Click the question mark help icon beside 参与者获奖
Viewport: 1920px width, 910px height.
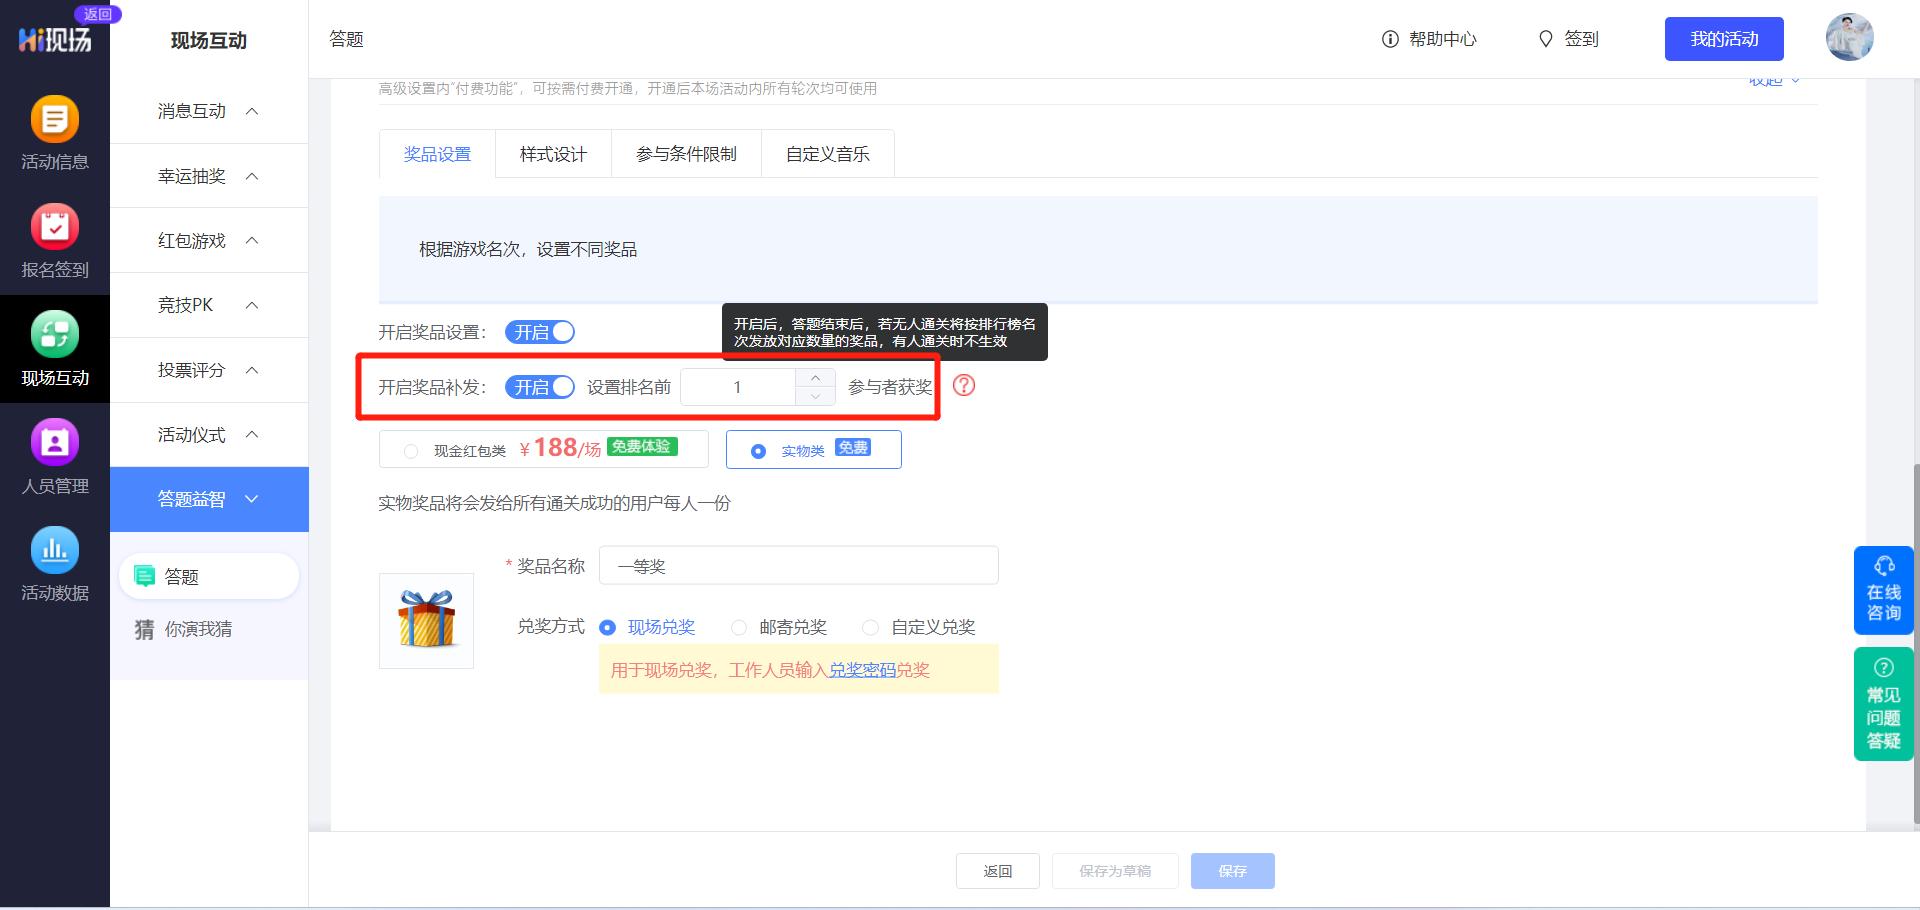tap(963, 386)
